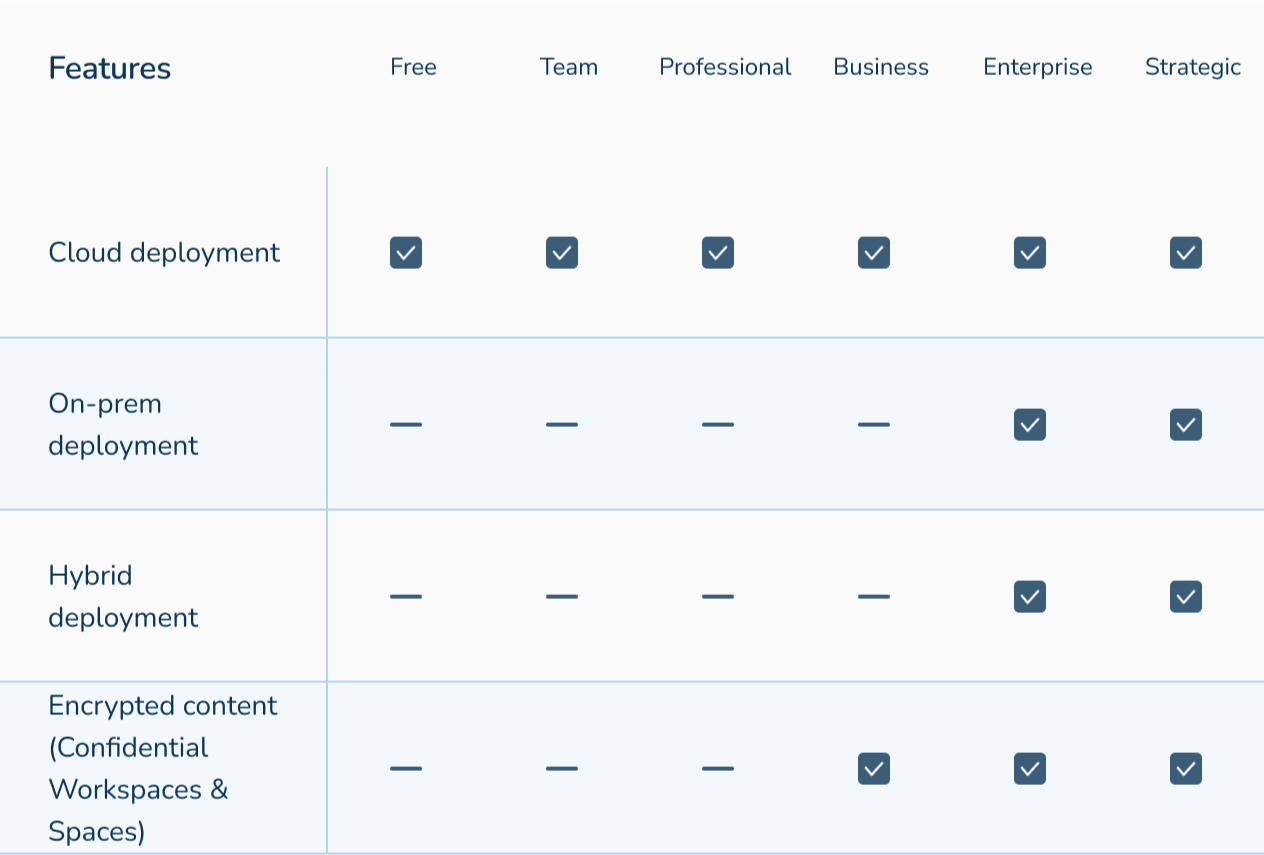Click Cloud deployment checkbox under Enterprise column
Viewport: 1264px width, 855px height.
(1030, 253)
